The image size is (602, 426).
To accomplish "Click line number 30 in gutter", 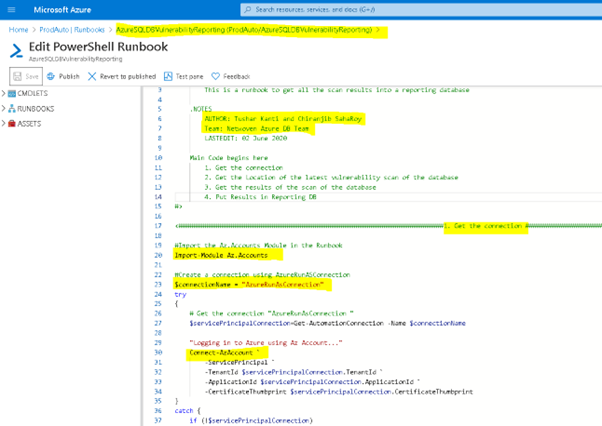I will click(x=158, y=352).
